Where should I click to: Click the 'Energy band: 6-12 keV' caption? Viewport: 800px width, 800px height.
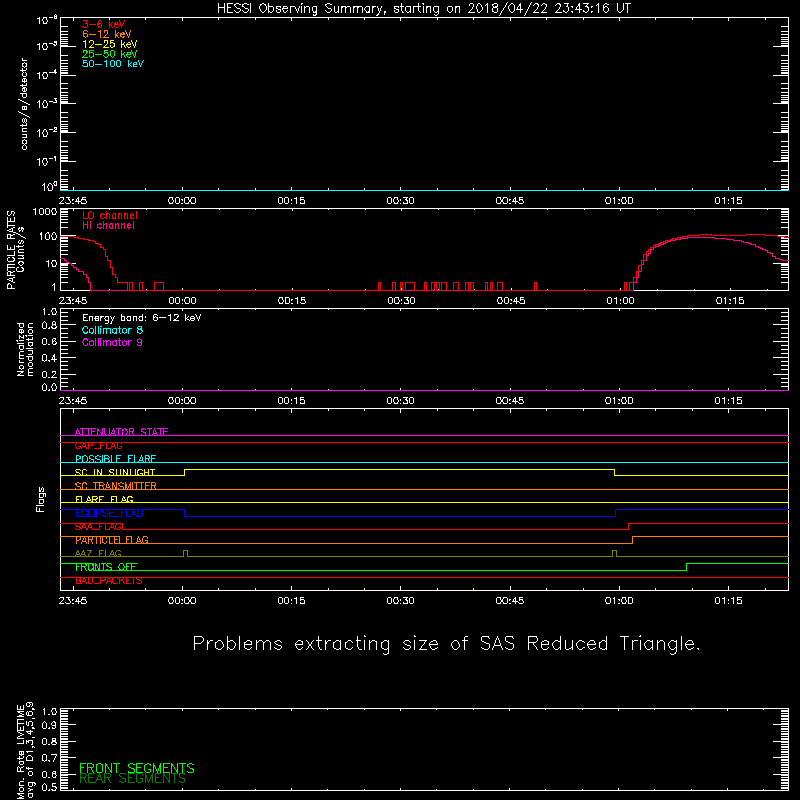tap(141, 318)
